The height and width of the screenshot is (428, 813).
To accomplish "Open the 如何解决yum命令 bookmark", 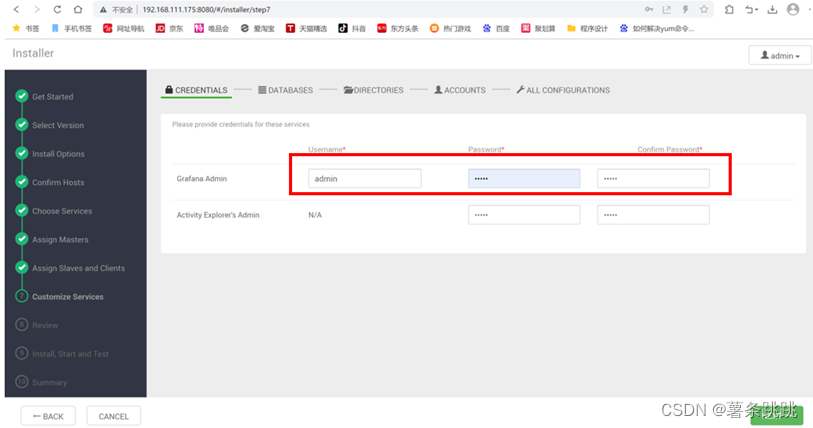I will 656,29.
